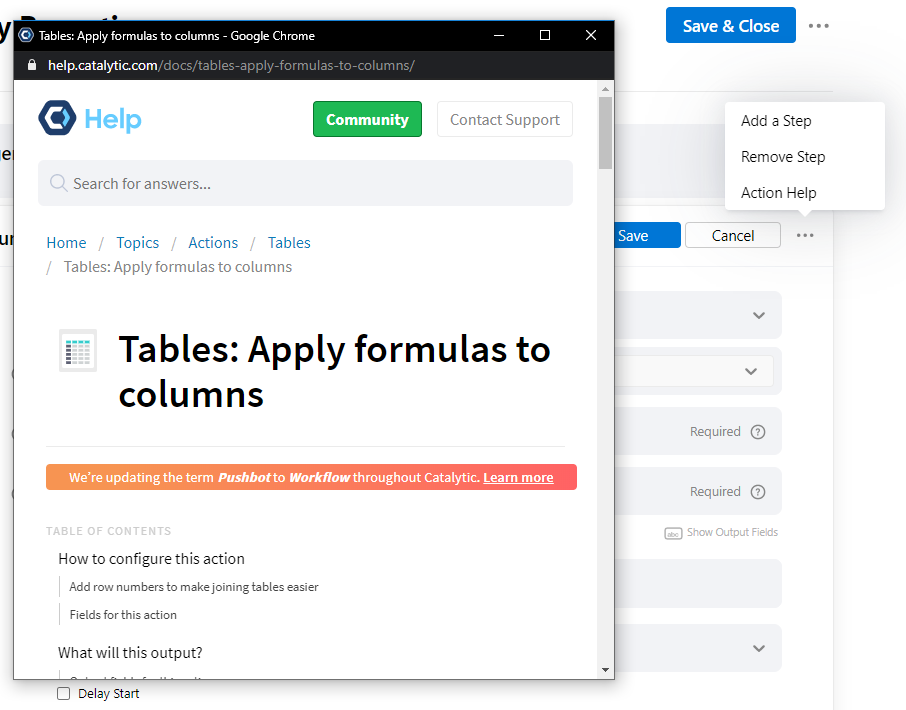The width and height of the screenshot is (906, 710).
Task: Open the three-dots menu beside Save & Close
Action: [x=819, y=26]
